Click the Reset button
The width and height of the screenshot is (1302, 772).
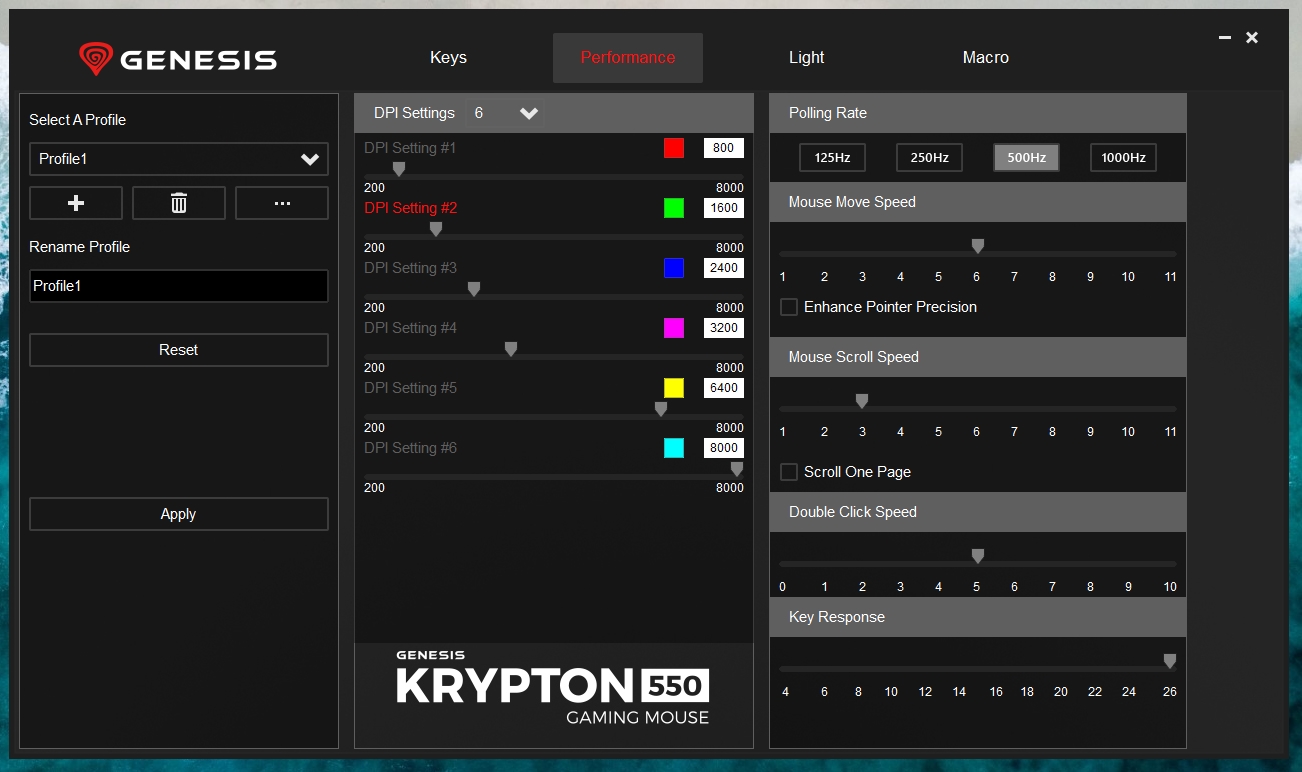click(x=179, y=350)
